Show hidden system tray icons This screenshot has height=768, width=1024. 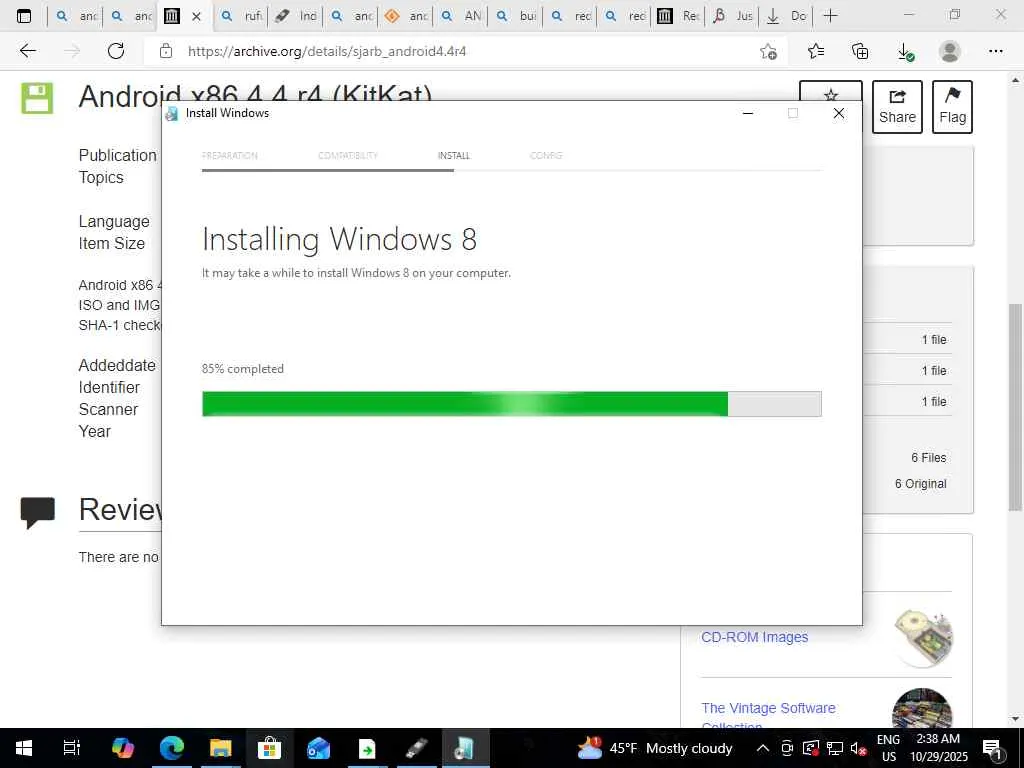point(762,748)
